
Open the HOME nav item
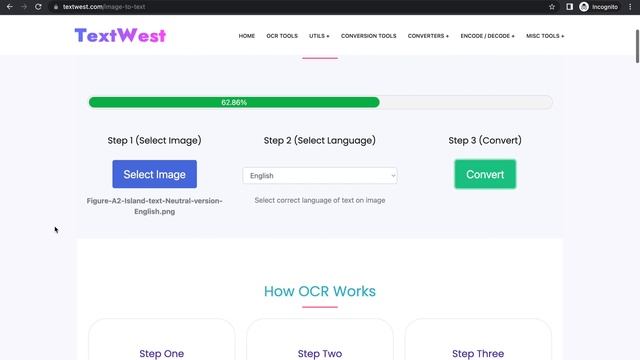[x=247, y=36]
